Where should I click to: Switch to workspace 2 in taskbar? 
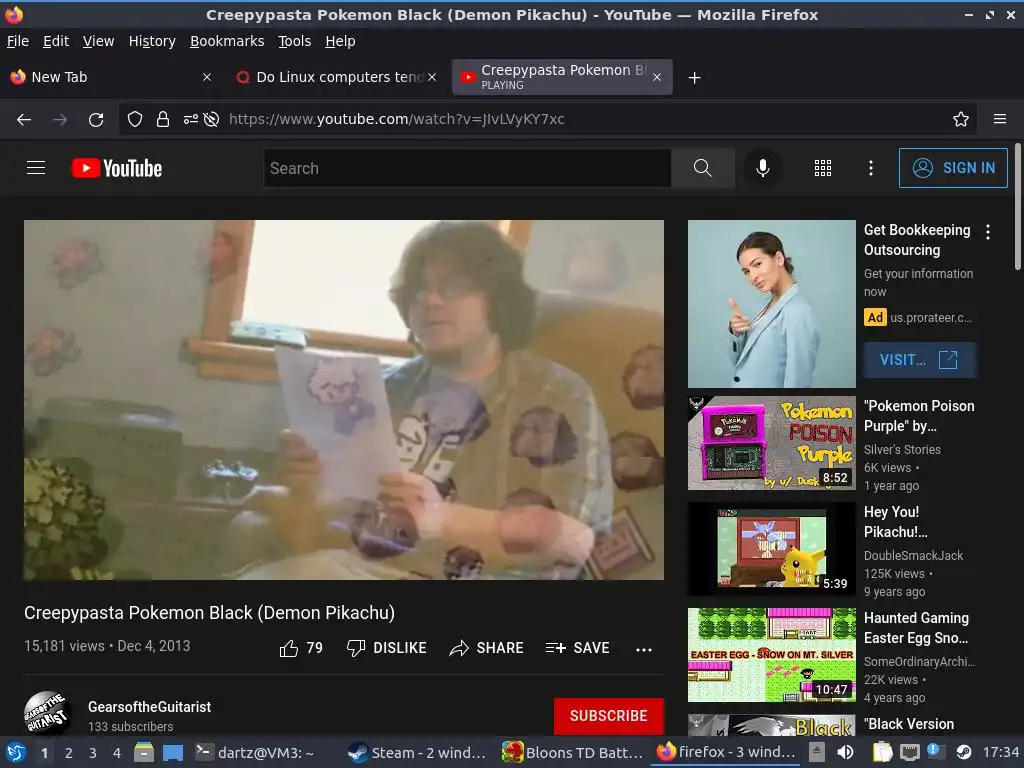[x=69, y=752]
